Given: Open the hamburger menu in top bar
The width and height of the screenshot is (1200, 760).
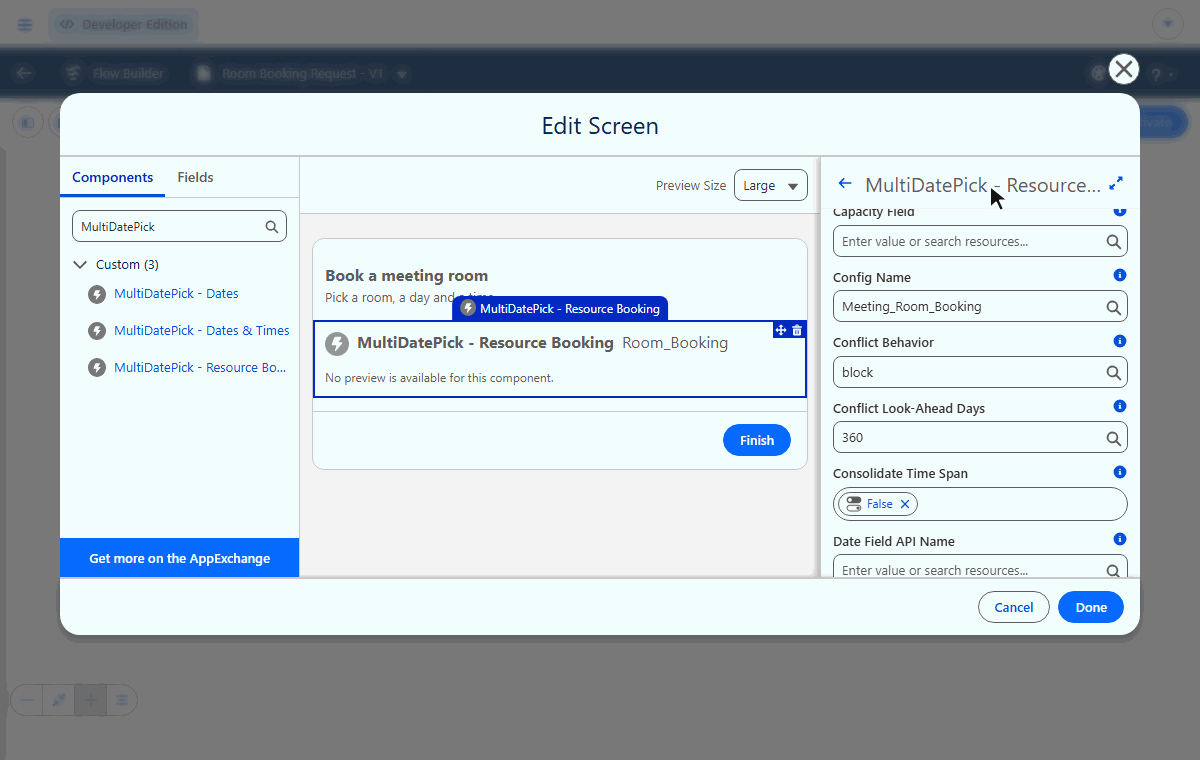Looking at the screenshot, I should pos(25,25).
